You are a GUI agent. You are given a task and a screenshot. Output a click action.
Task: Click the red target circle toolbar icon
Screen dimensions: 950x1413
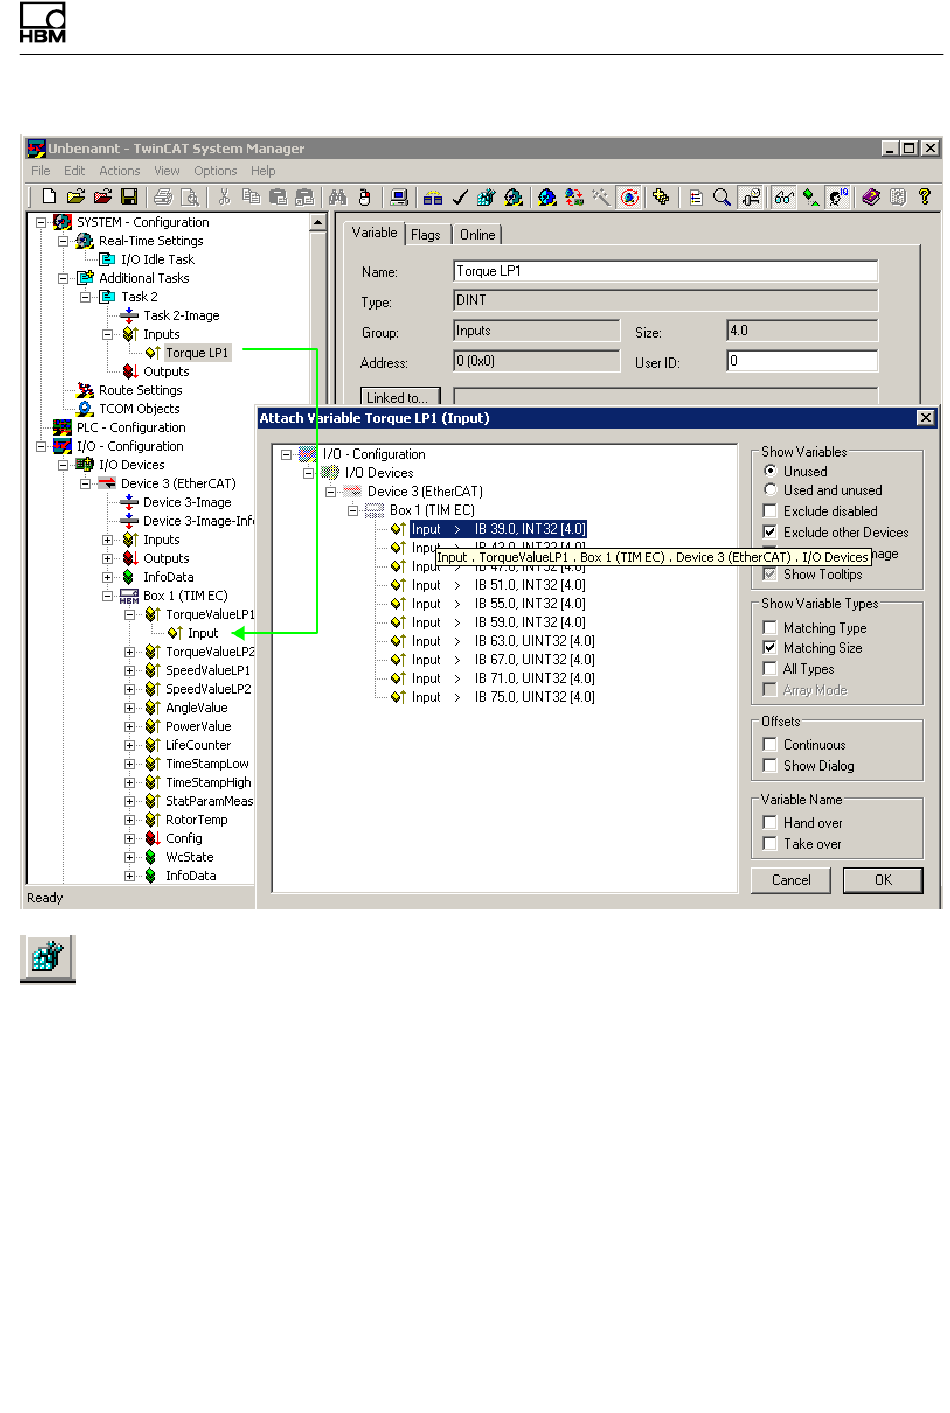[629, 197]
